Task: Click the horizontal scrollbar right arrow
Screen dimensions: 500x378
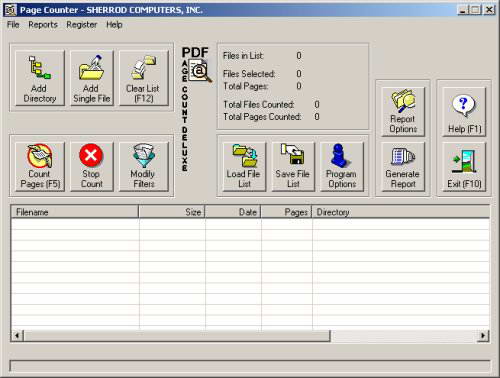Action: (483, 336)
